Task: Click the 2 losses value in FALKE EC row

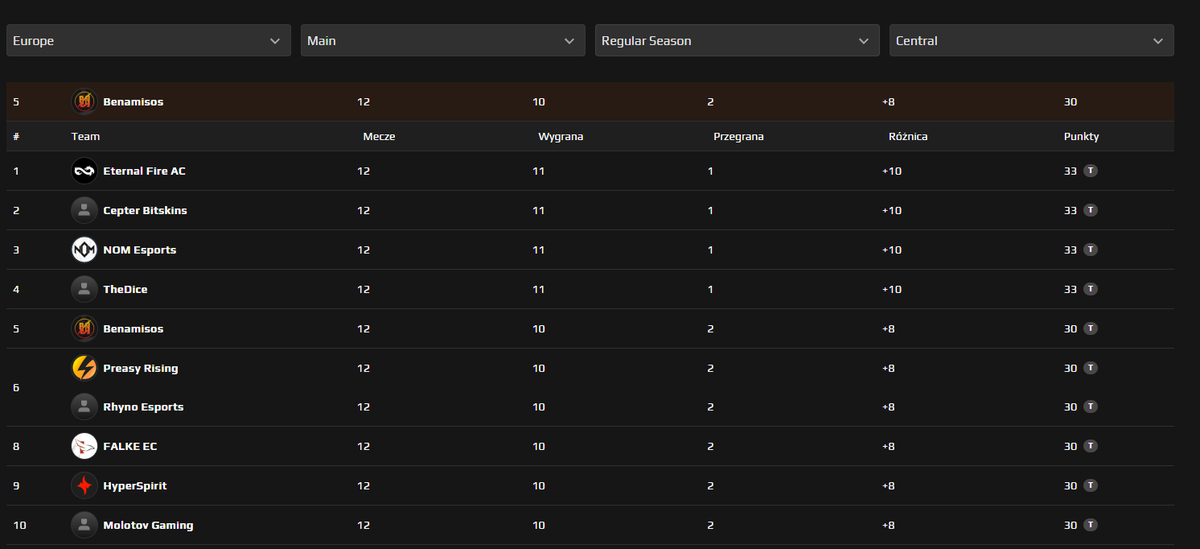Action: pos(710,446)
